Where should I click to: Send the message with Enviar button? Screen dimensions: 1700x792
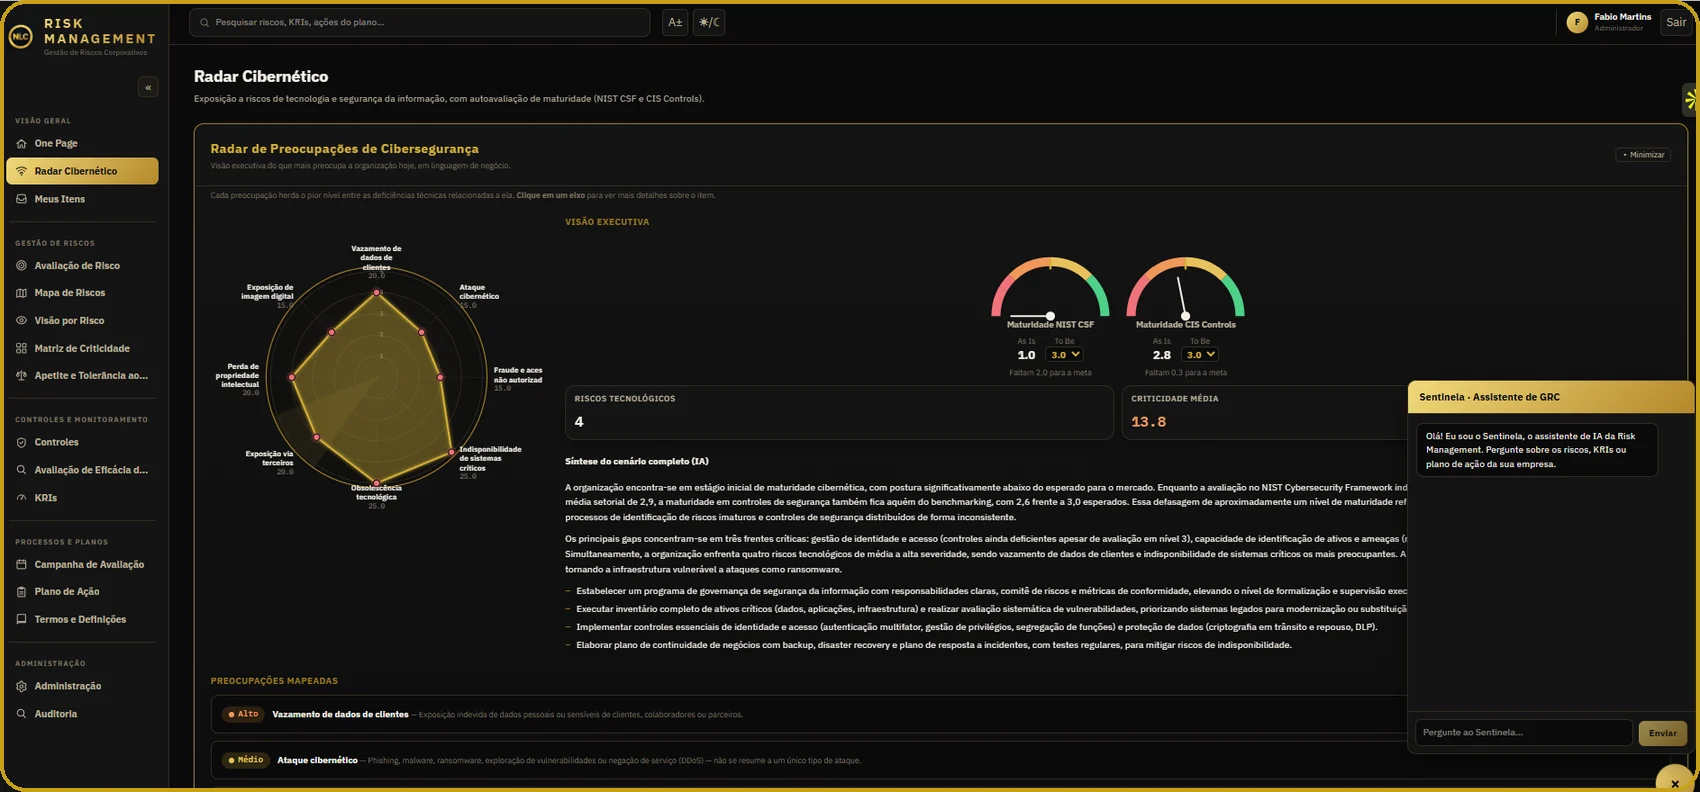tap(1663, 733)
